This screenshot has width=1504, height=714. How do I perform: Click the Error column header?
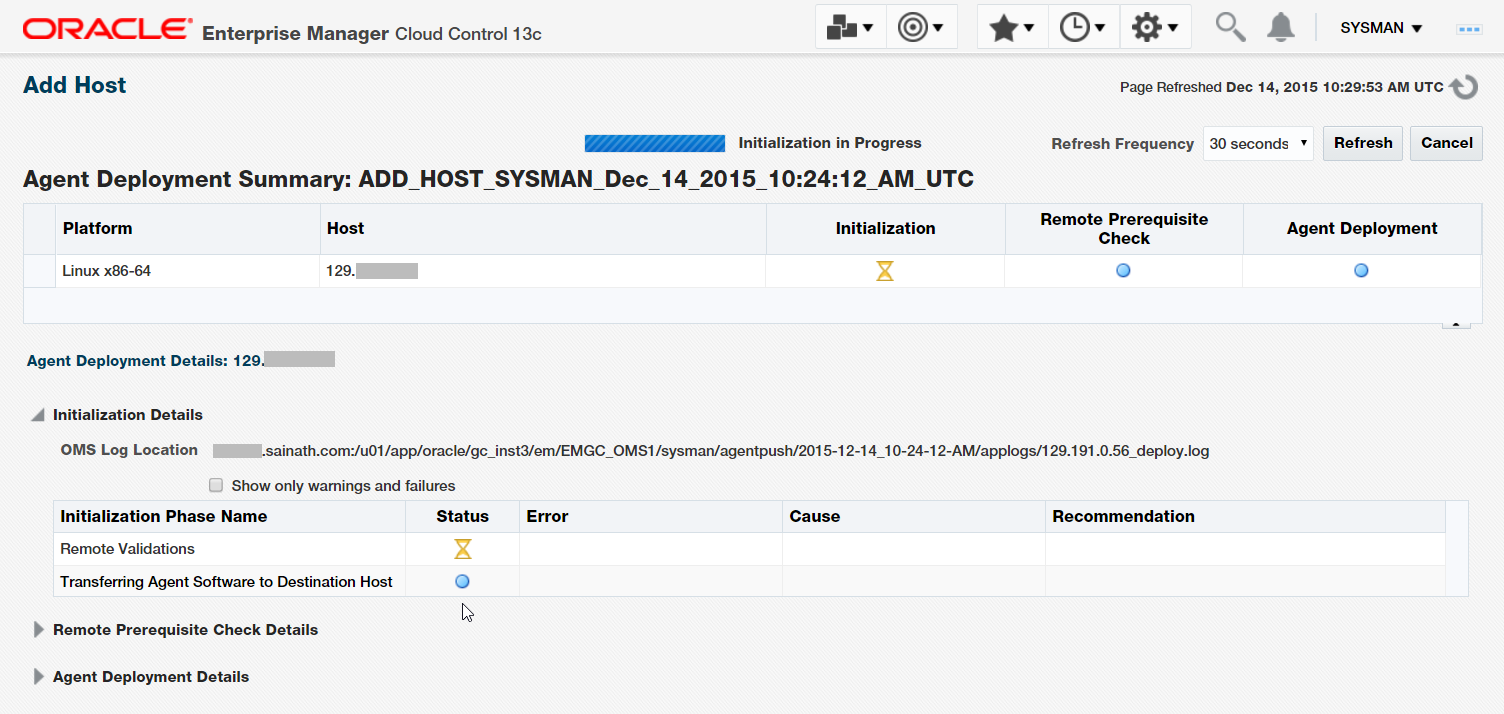tap(651, 517)
